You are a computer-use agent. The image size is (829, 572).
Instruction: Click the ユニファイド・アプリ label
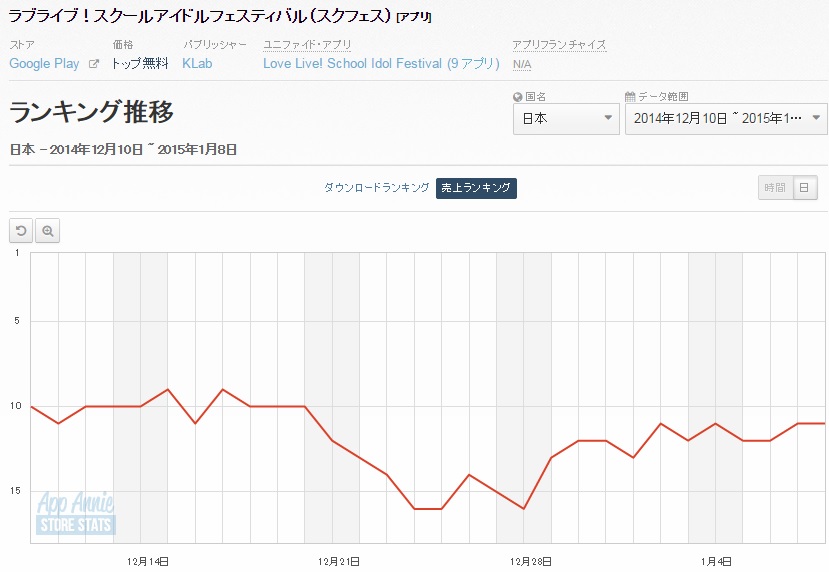[x=308, y=45]
